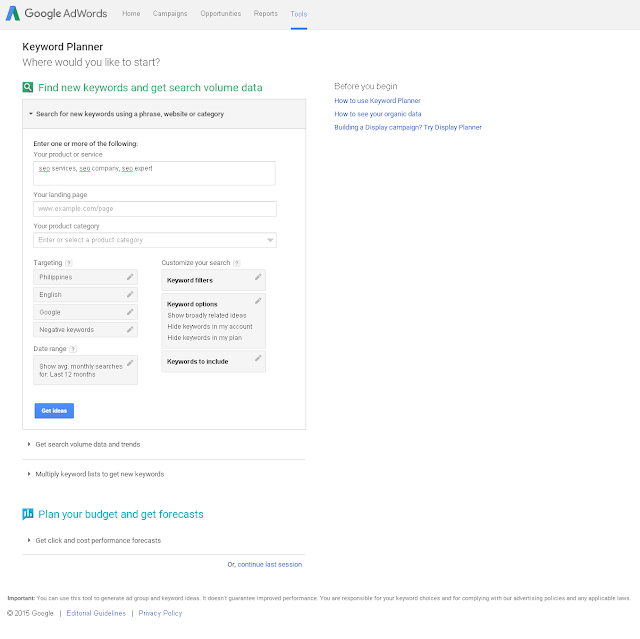Open the product category dropdown arrow
The height and width of the screenshot is (639, 640).
[x=270, y=240]
